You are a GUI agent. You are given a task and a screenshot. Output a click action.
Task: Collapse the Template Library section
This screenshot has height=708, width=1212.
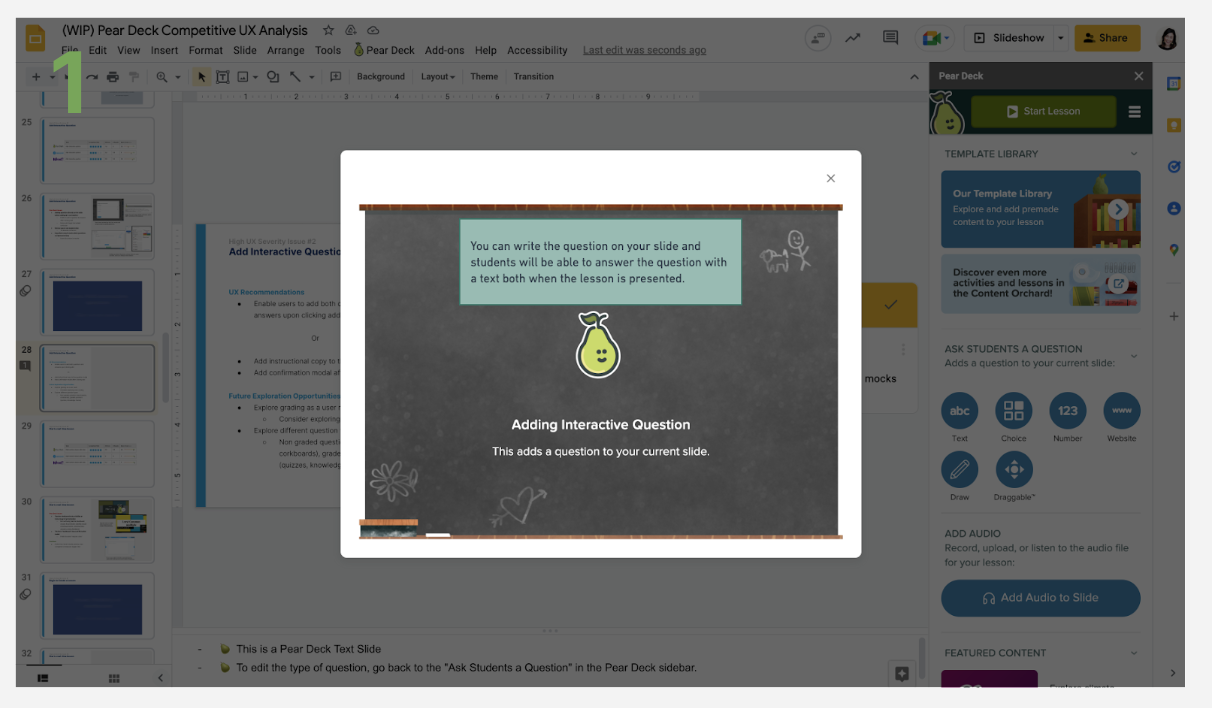[1134, 154]
